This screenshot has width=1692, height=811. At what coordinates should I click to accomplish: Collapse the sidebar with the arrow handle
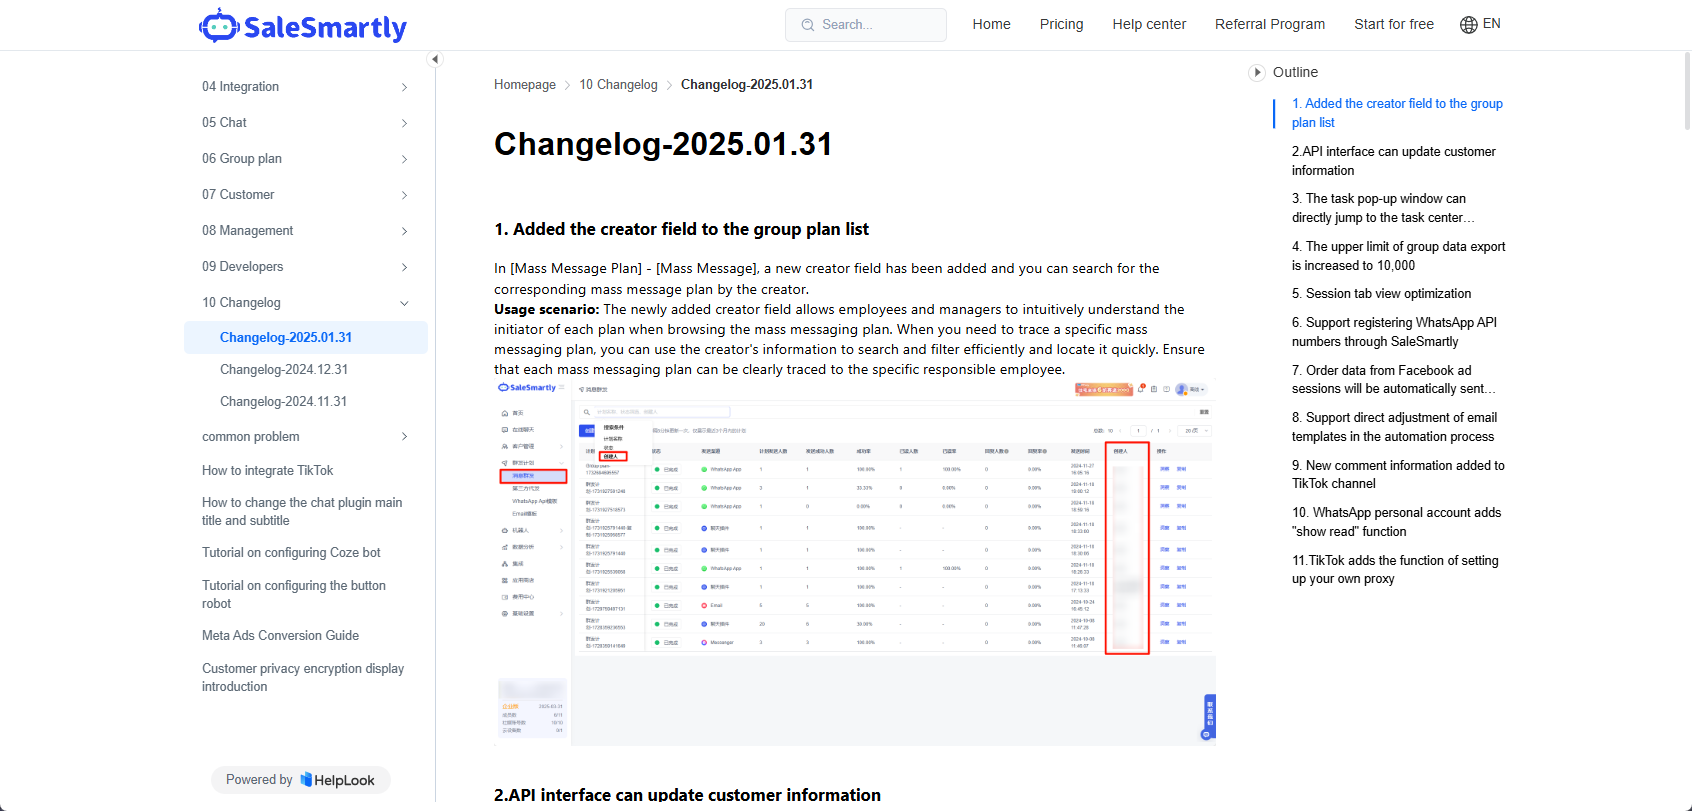tap(434, 59)
